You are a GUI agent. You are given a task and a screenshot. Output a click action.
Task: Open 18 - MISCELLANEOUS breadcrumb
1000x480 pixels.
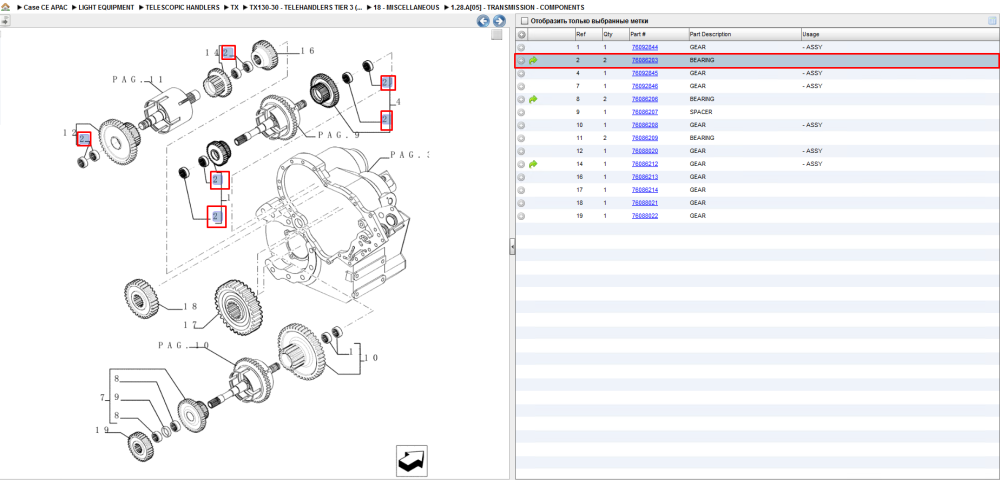406,7
